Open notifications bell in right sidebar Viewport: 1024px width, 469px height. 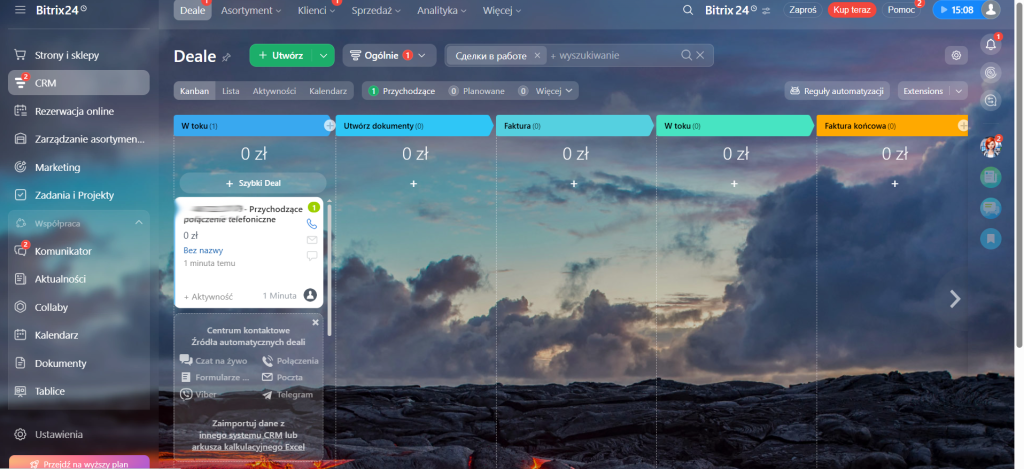[991, 44]
